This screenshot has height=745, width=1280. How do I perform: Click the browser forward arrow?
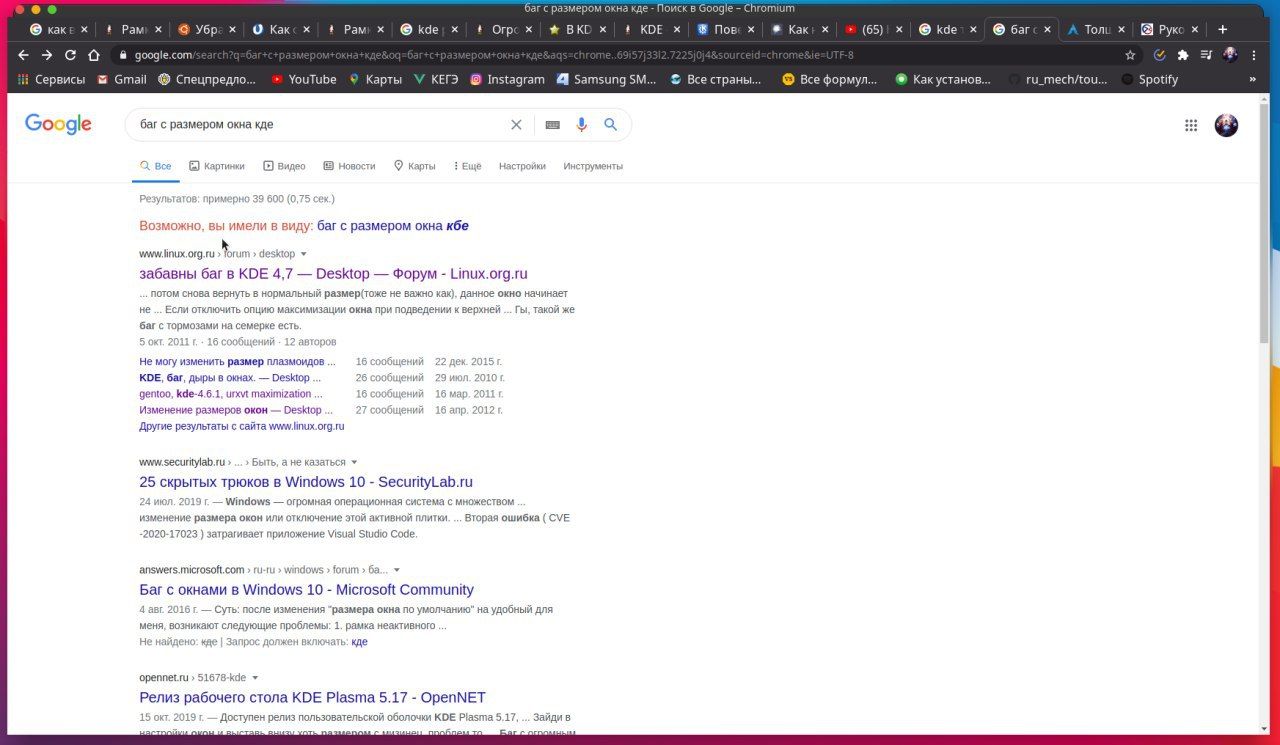46,55
